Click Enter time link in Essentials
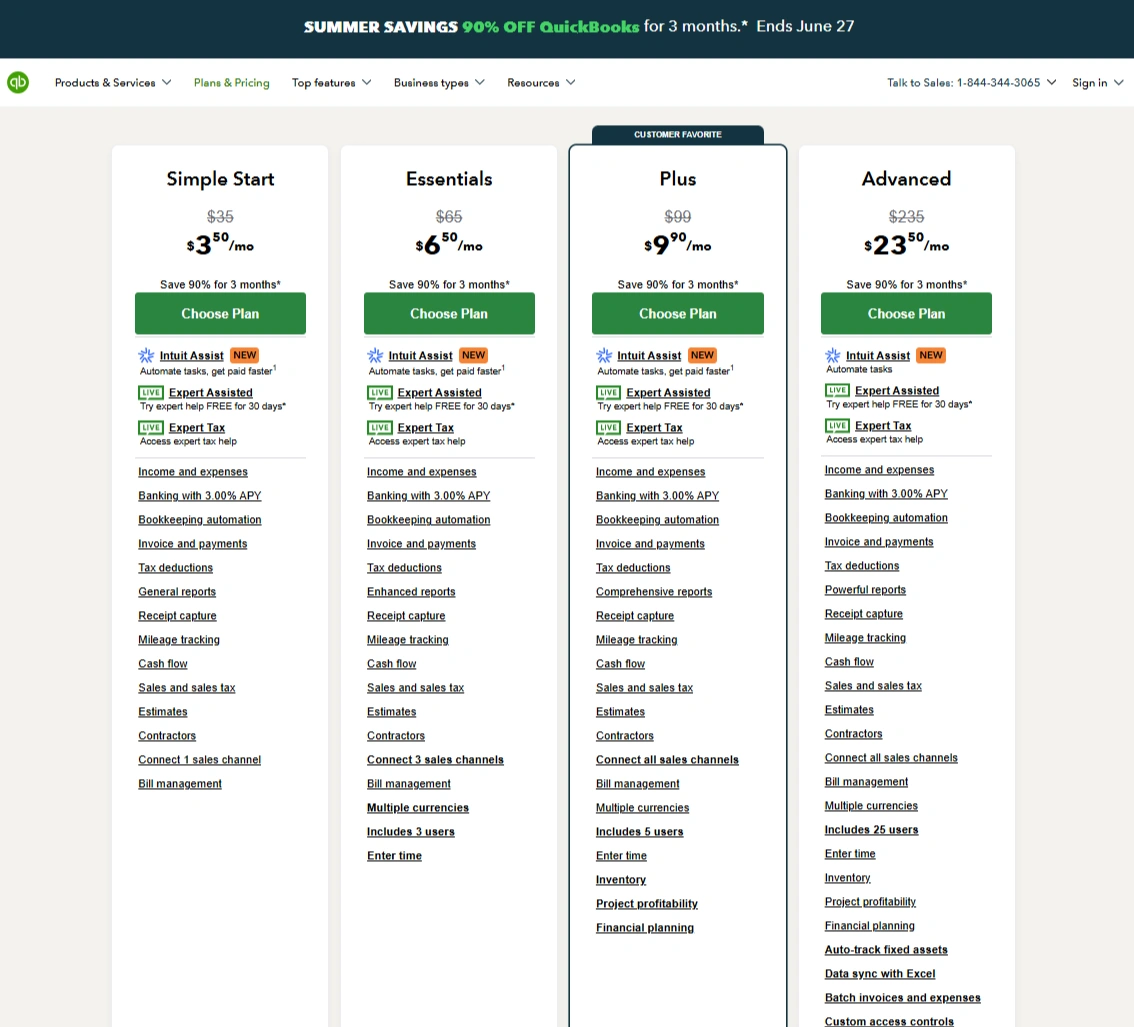The height and width of the screenshot is (1027, 1134). click(394, 856)
